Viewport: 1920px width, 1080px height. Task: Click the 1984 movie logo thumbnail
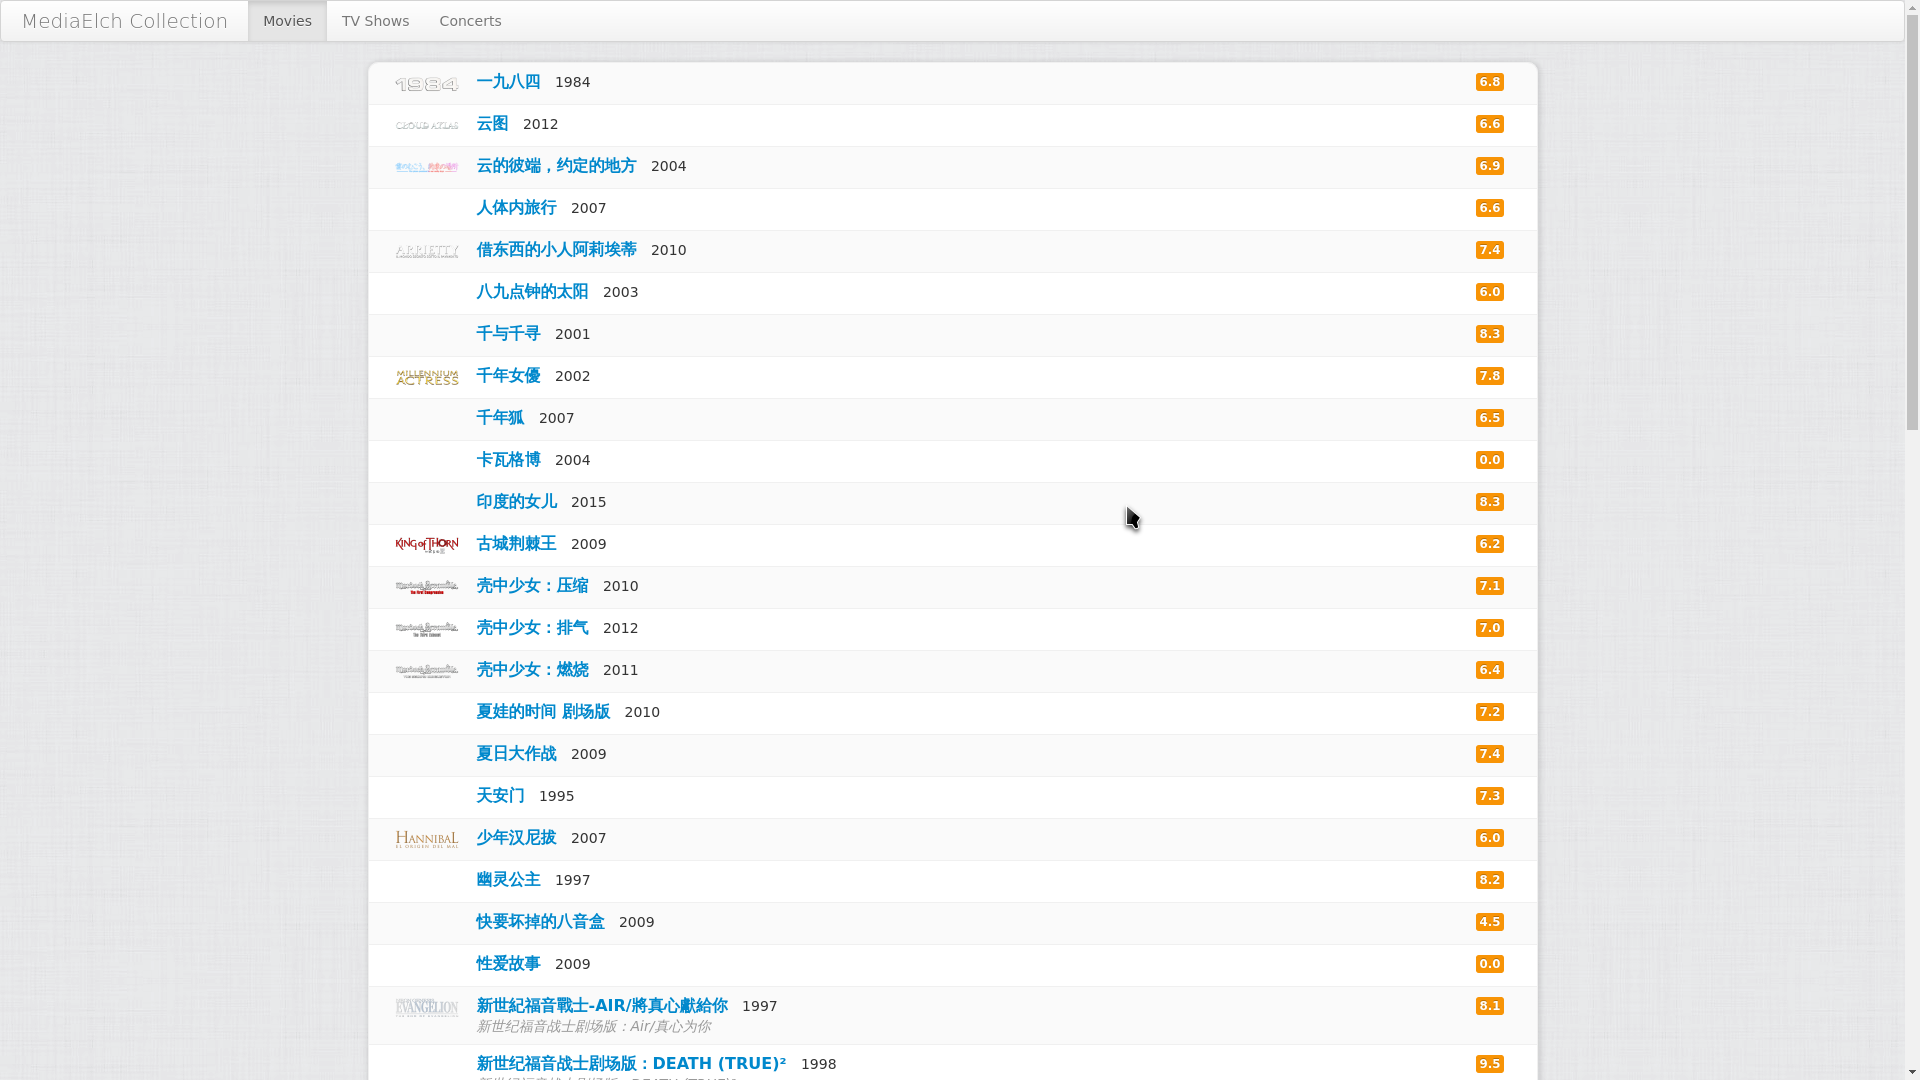[x=426, y=84]
